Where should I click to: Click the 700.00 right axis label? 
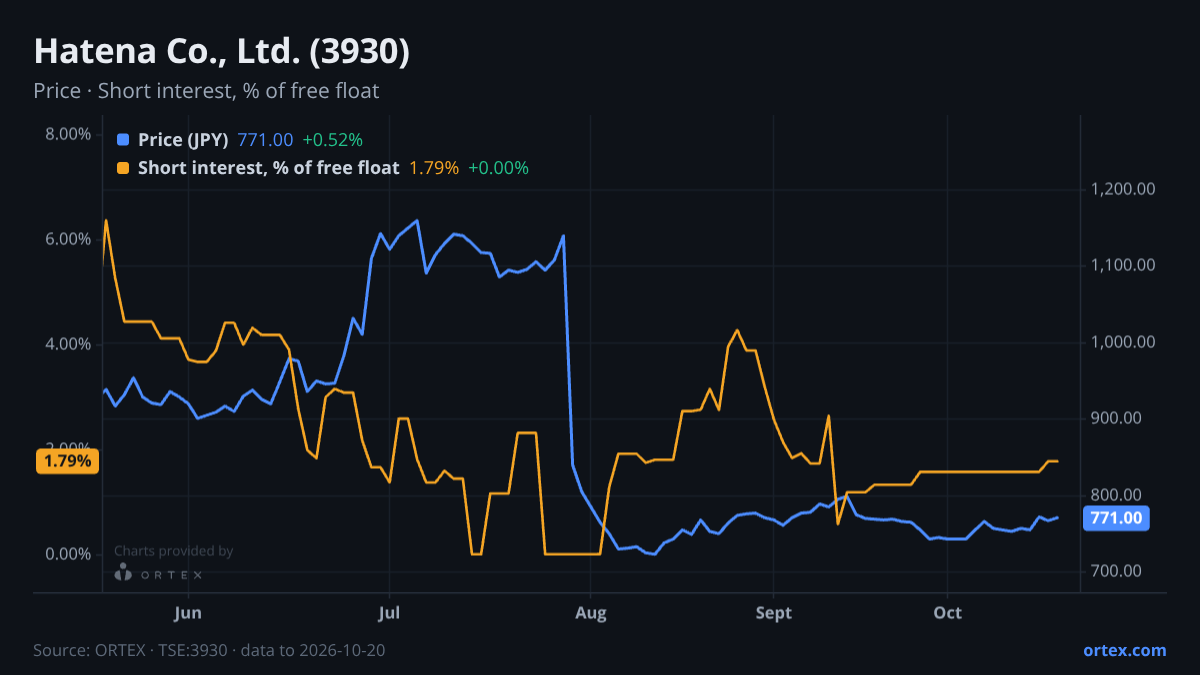[1116, 571]
